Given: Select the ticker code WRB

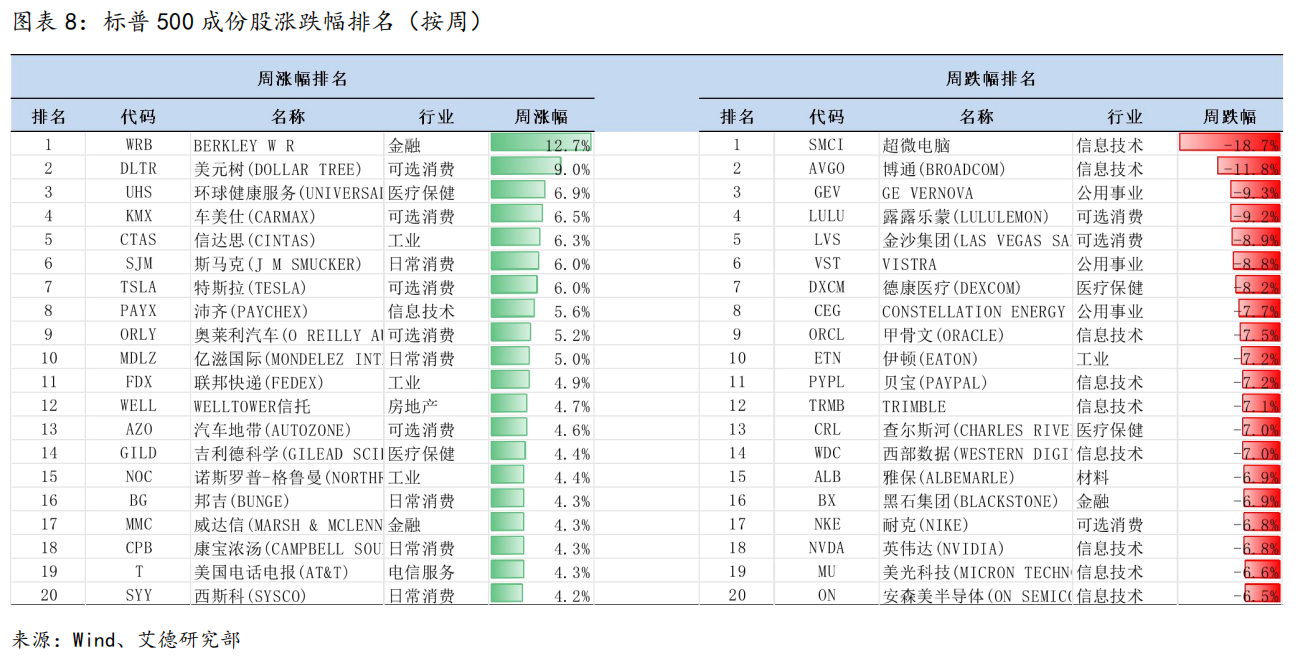Looking at the screenshot, I should pos(139,145).
